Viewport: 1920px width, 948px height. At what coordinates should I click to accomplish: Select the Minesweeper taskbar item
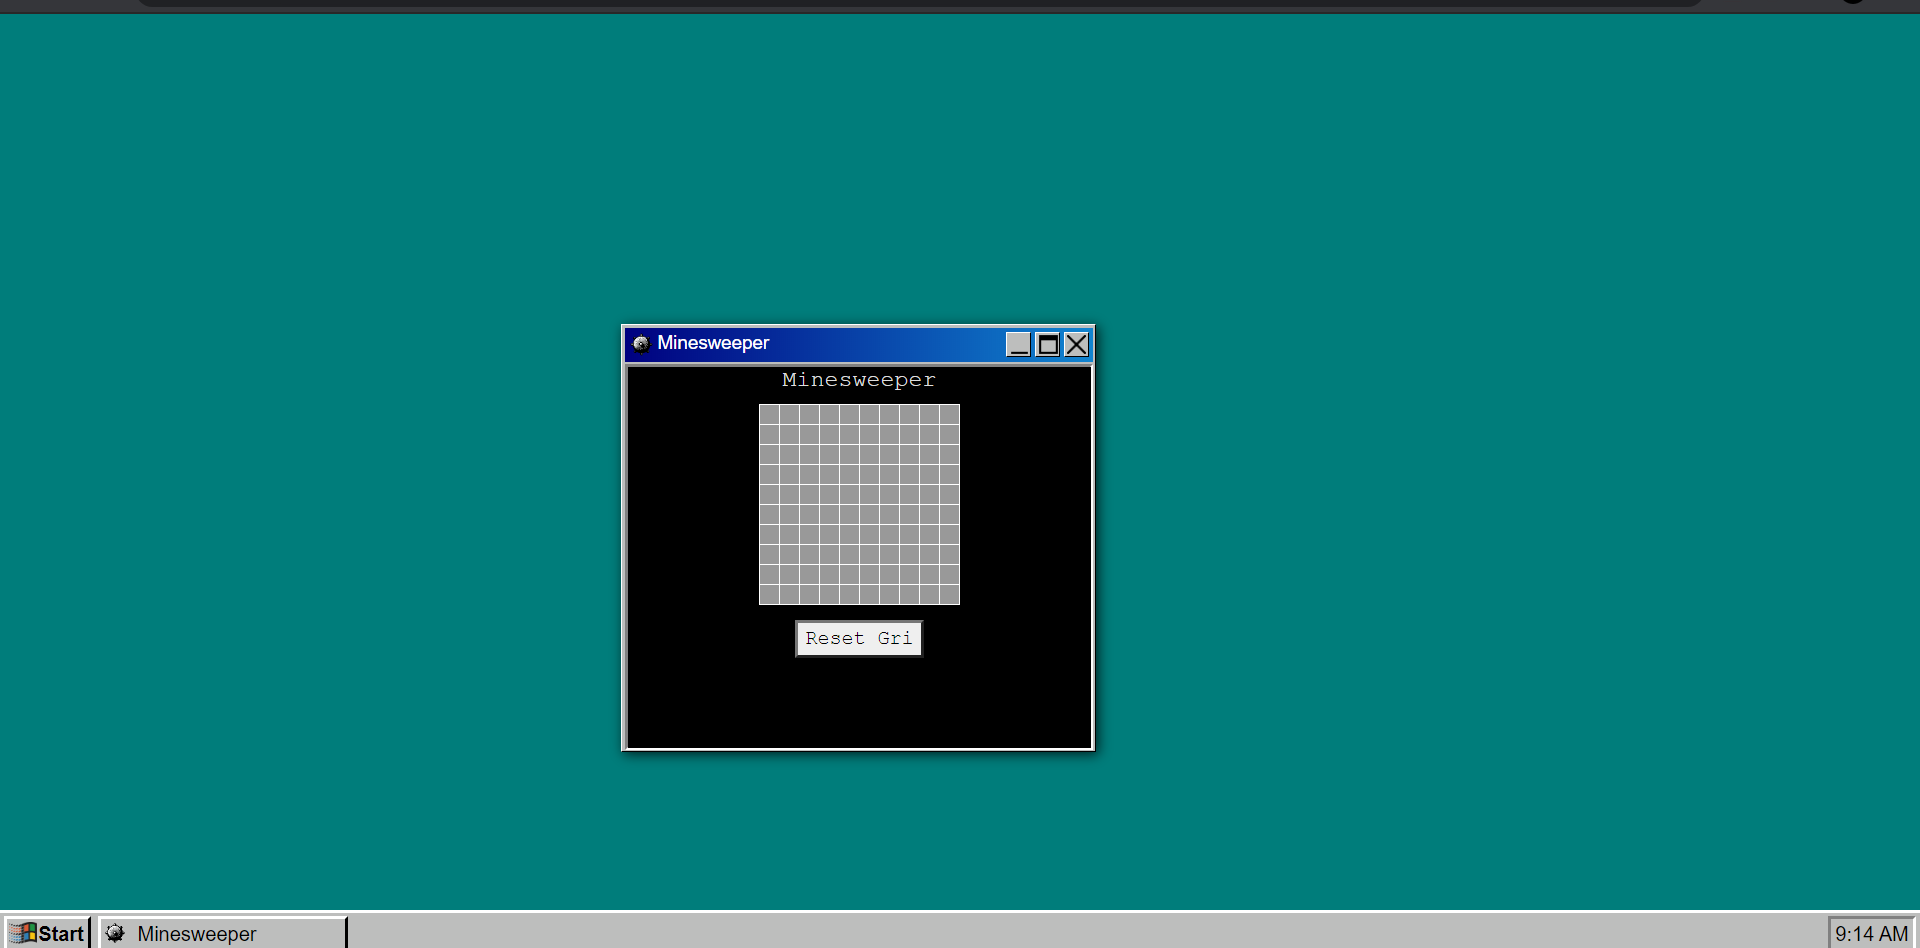[223, 933]
